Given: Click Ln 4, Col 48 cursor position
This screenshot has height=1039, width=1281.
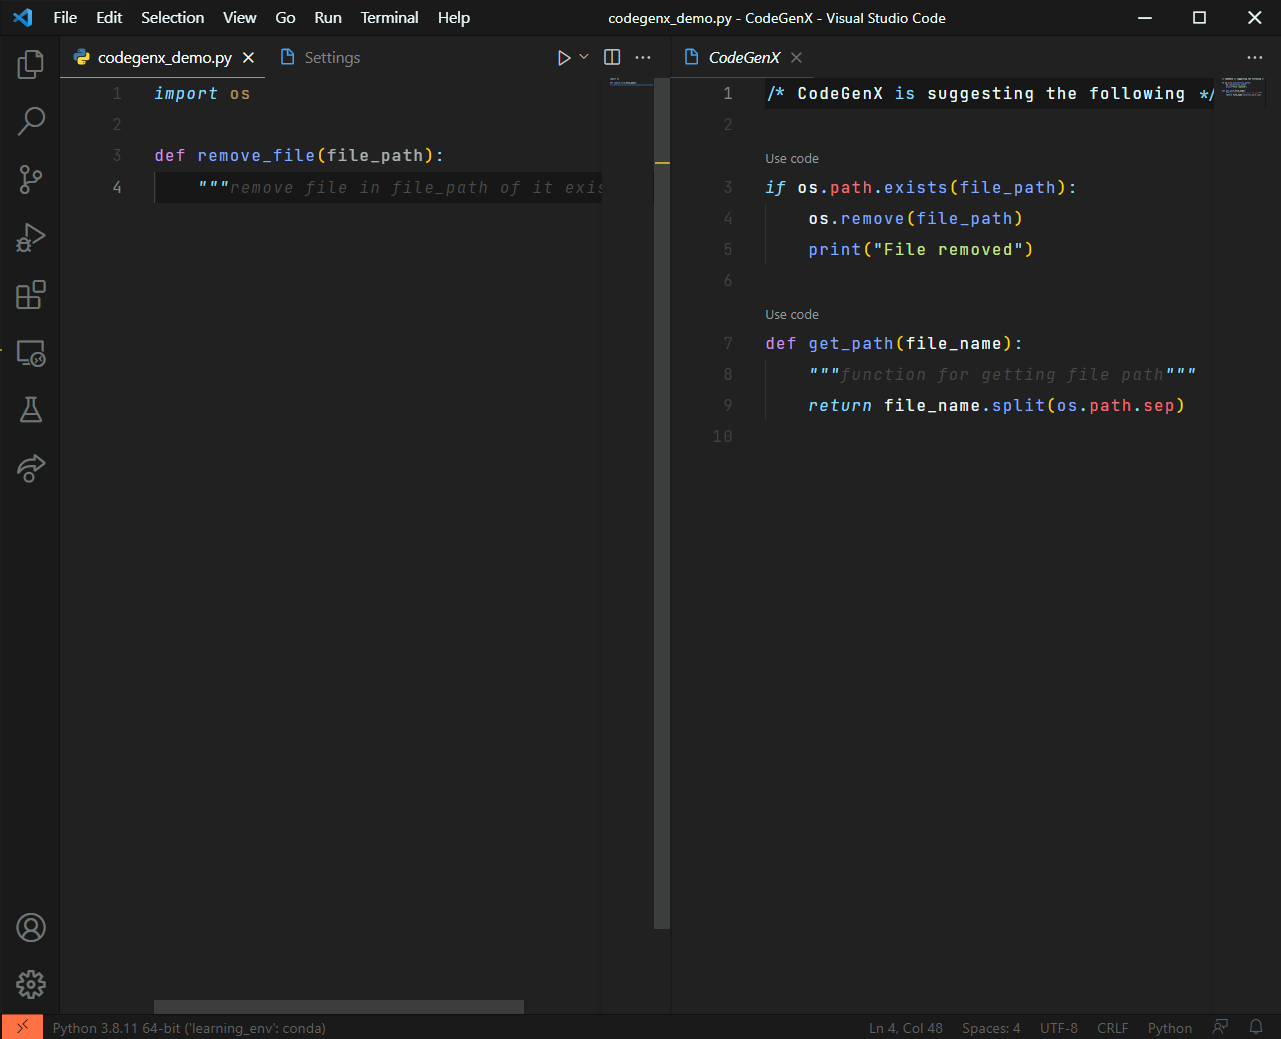Looking at the screenshot, I should [905, 1028].
